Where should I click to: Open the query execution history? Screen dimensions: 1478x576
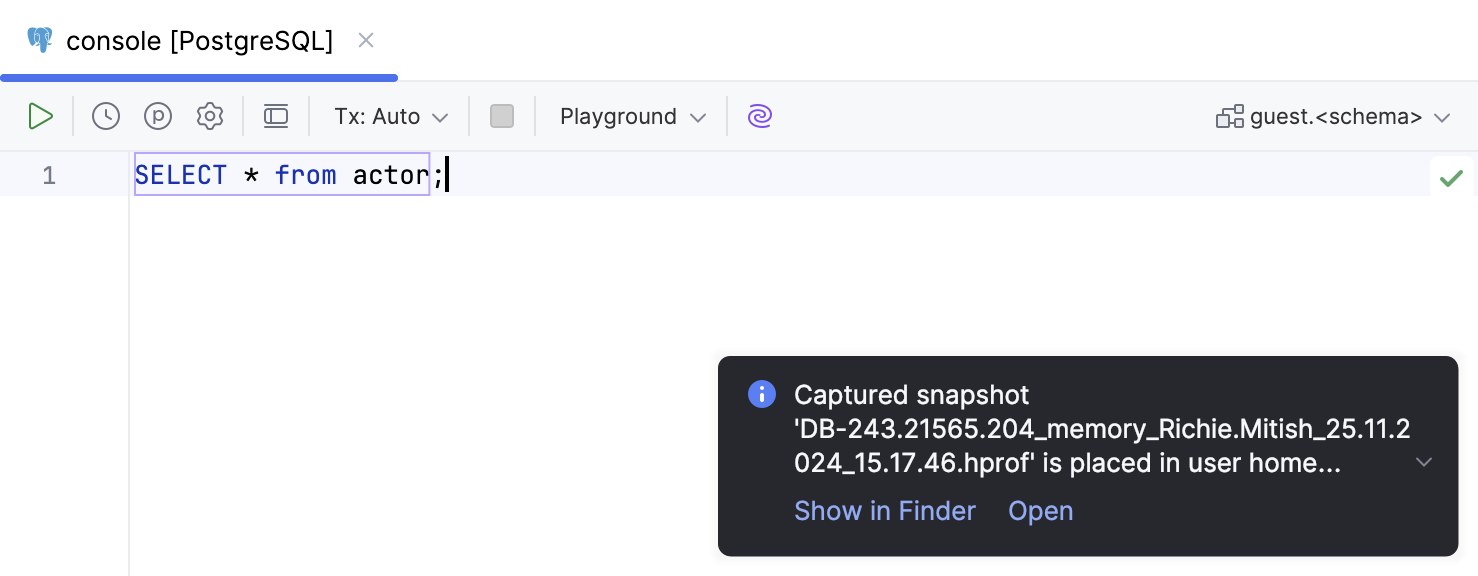[105, 116]
